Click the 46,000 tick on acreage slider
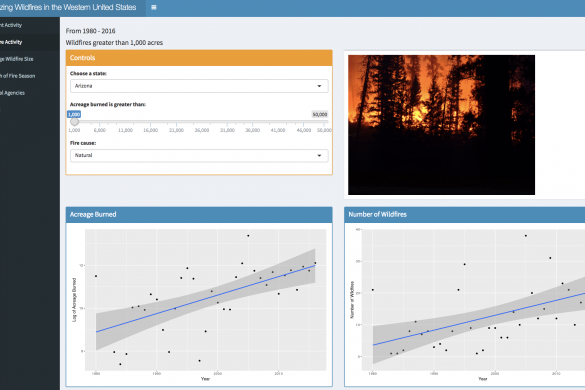The width and height of the screenshot is (585, 390). pos(304,130)
